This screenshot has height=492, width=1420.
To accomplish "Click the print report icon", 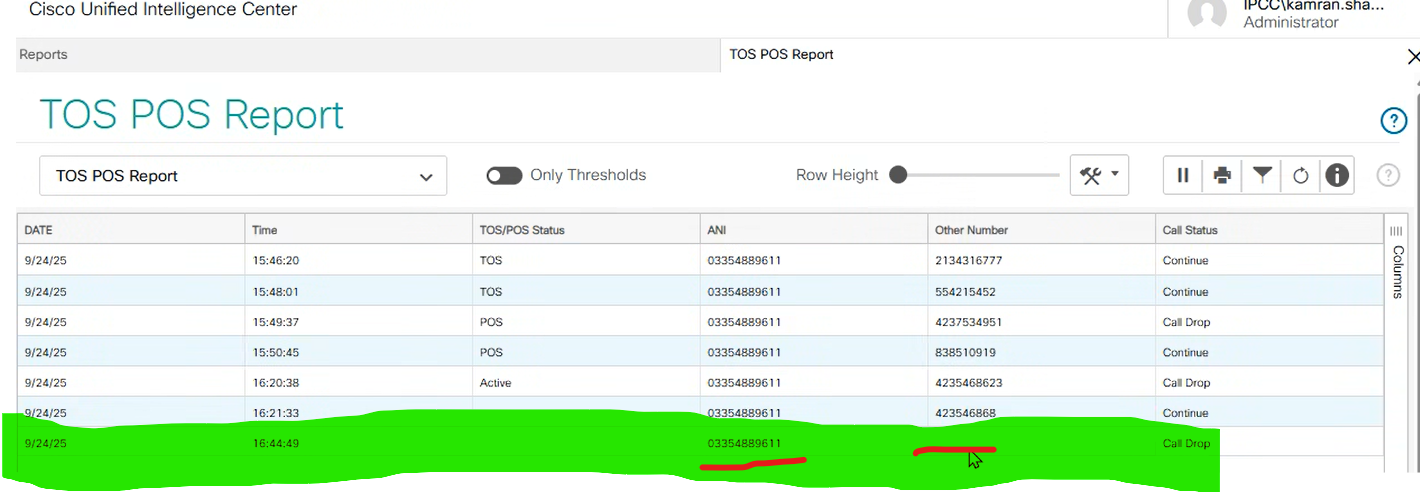I will click(x=1222, y=176).
